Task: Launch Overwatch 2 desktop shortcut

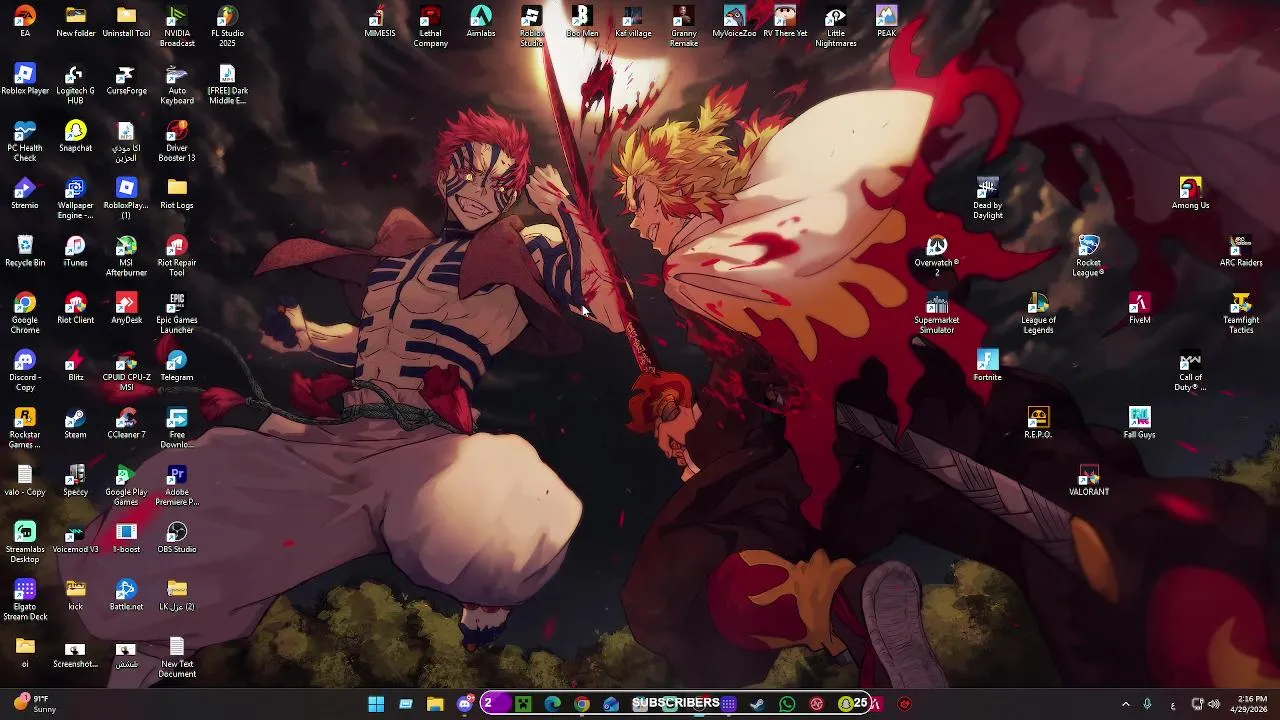Action: [937, 256]
